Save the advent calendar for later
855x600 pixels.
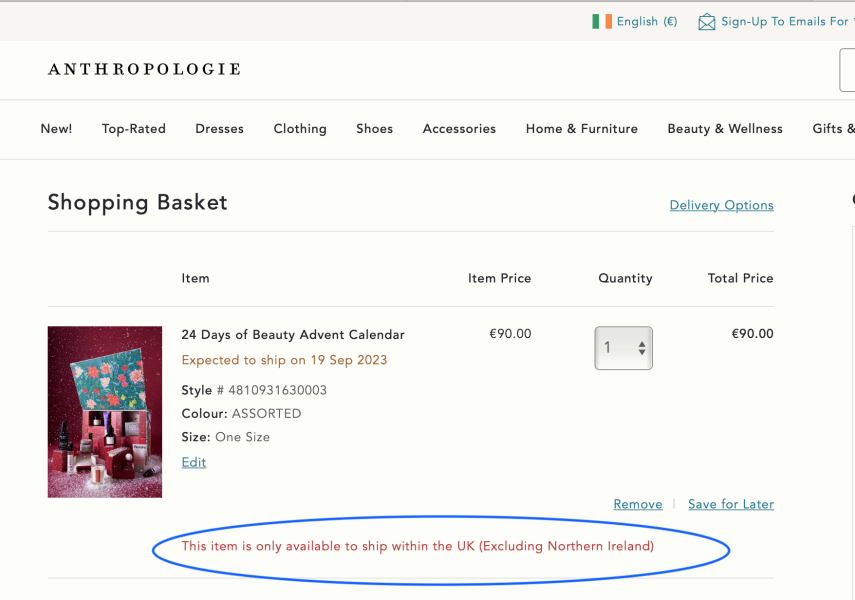[731, 504]
